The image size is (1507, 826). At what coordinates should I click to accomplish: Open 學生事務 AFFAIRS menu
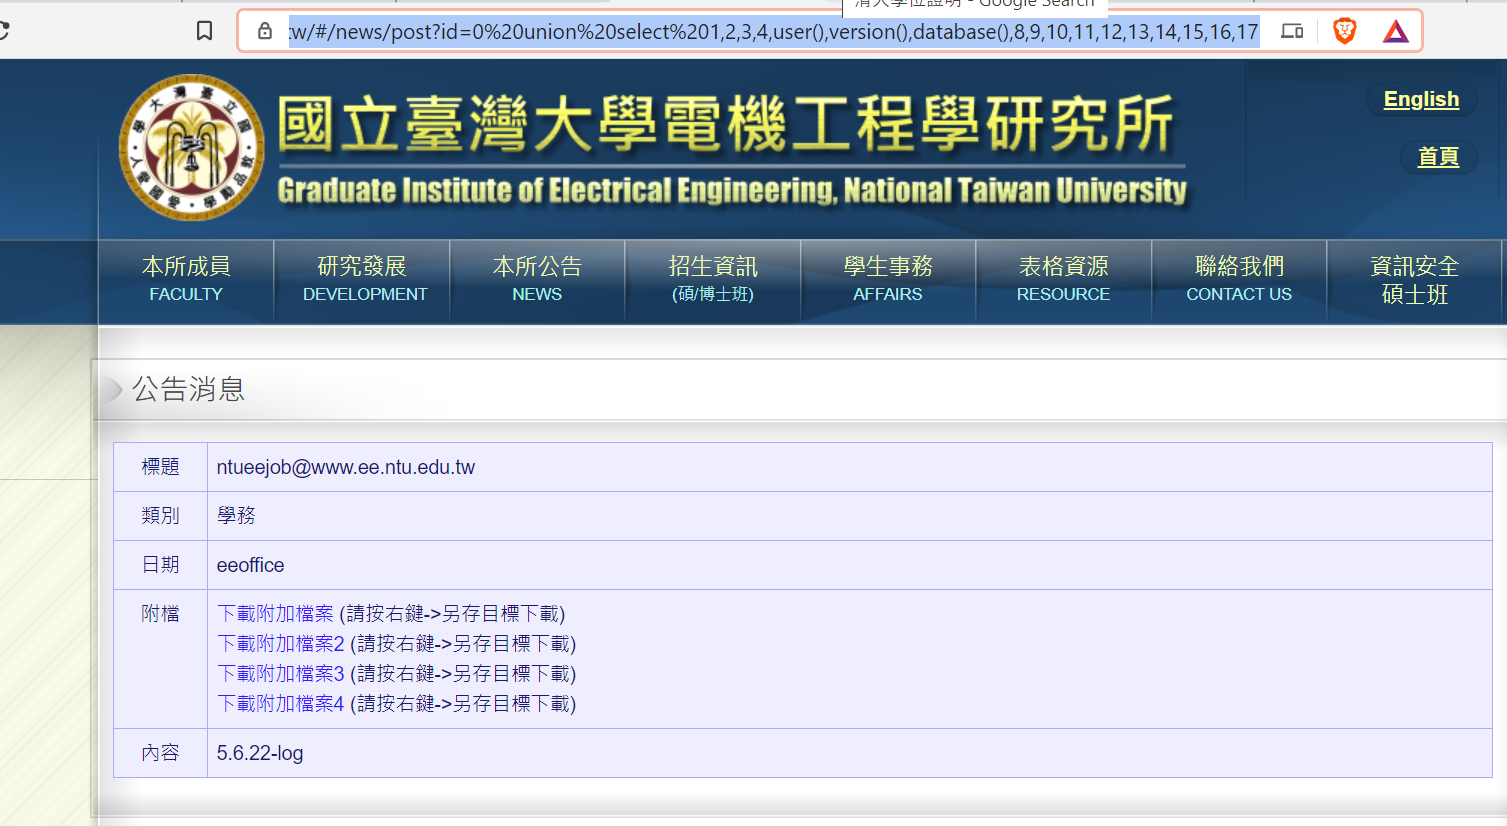click(888, 279)
